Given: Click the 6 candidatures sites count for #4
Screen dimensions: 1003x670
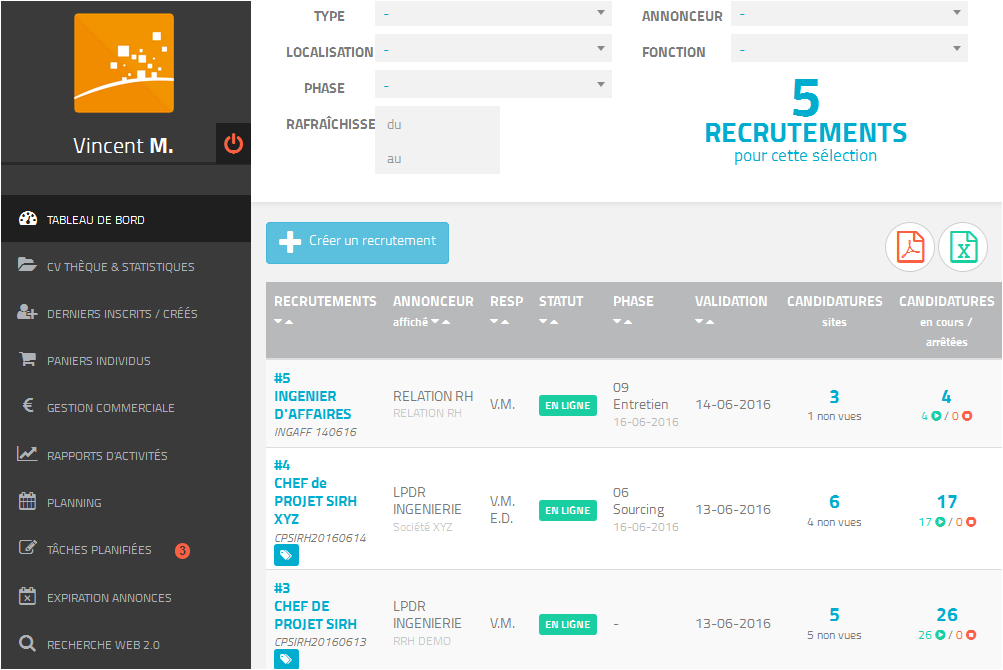Looking at the screenshot, I should (x=834, y=502).
